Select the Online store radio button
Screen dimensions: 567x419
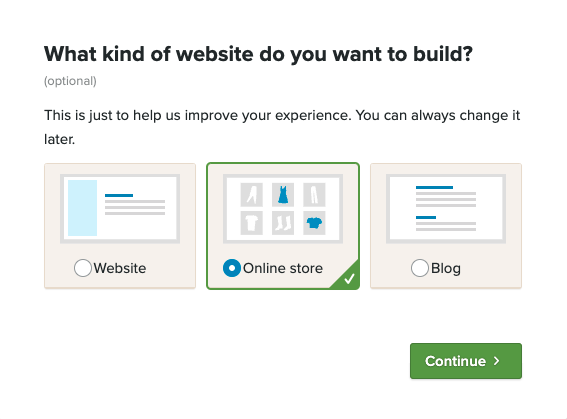tap(232, 268)
